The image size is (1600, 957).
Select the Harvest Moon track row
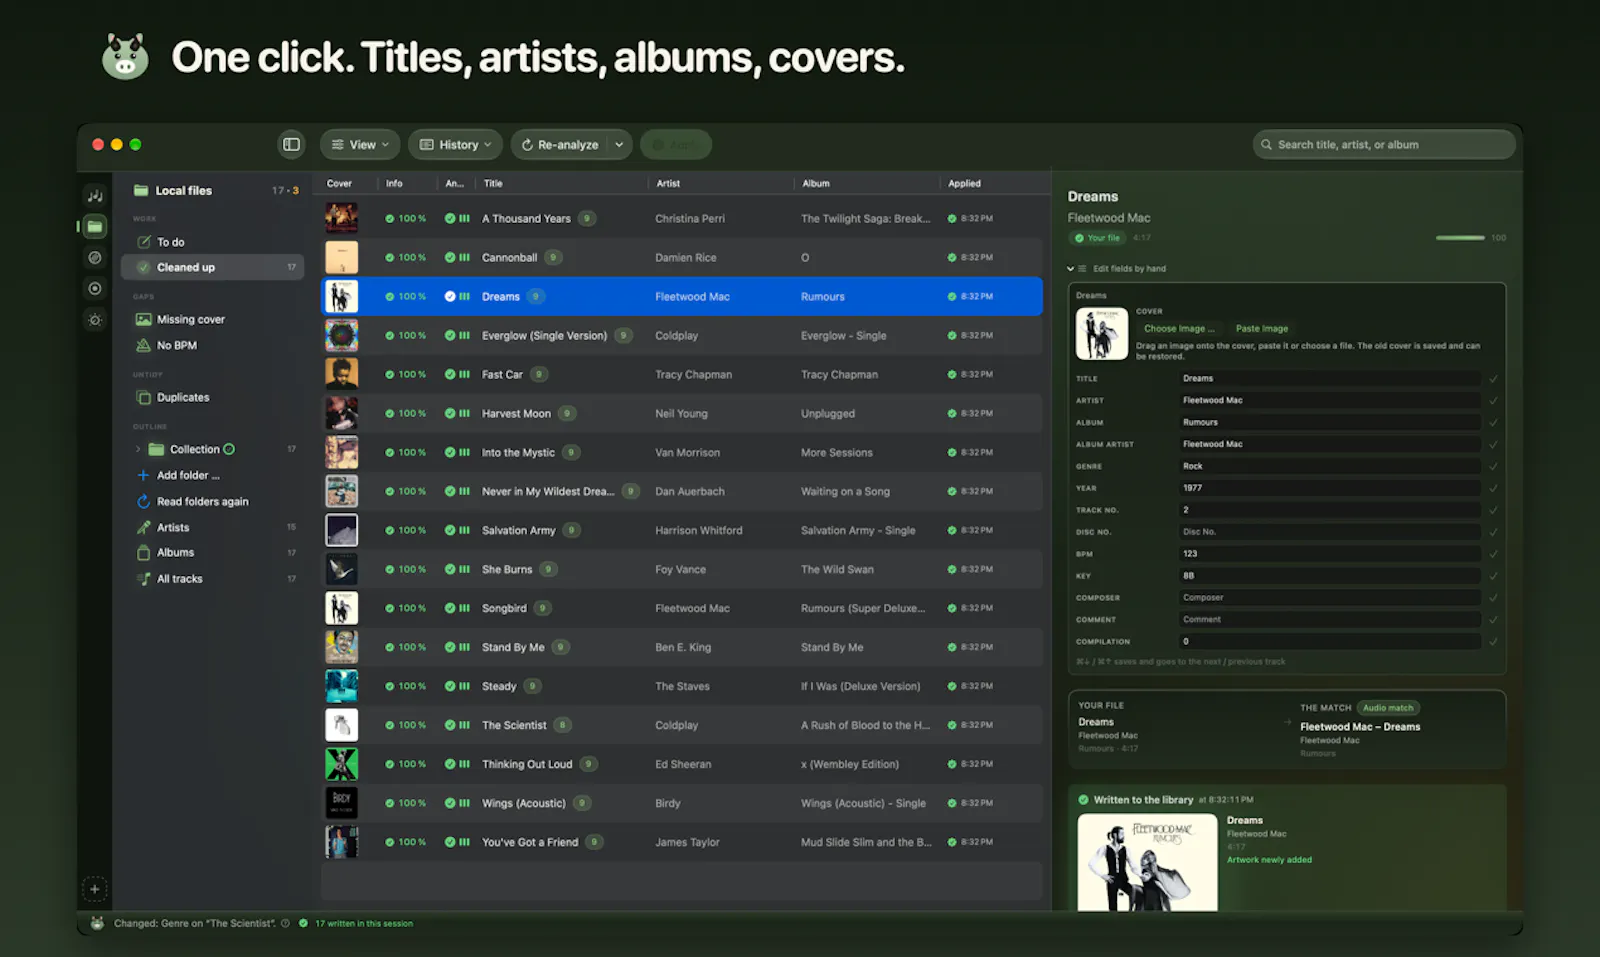click(681, 414)
